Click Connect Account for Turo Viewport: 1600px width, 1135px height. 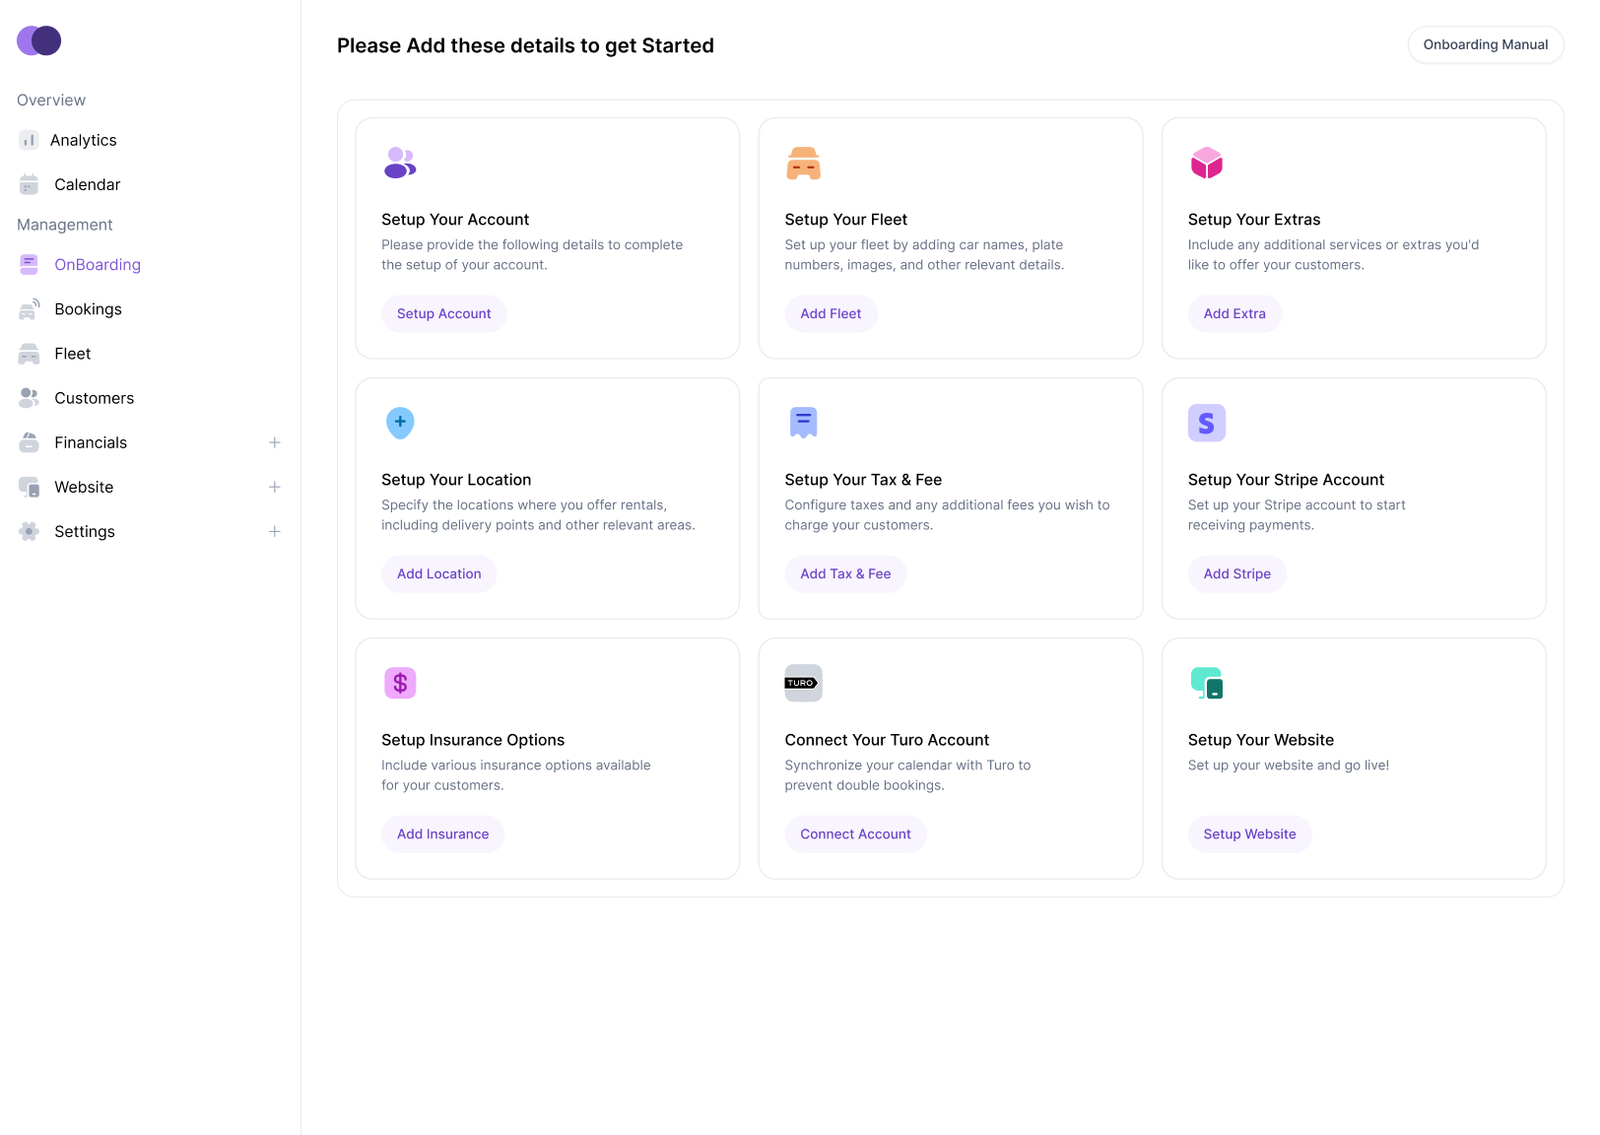(855, 834)
